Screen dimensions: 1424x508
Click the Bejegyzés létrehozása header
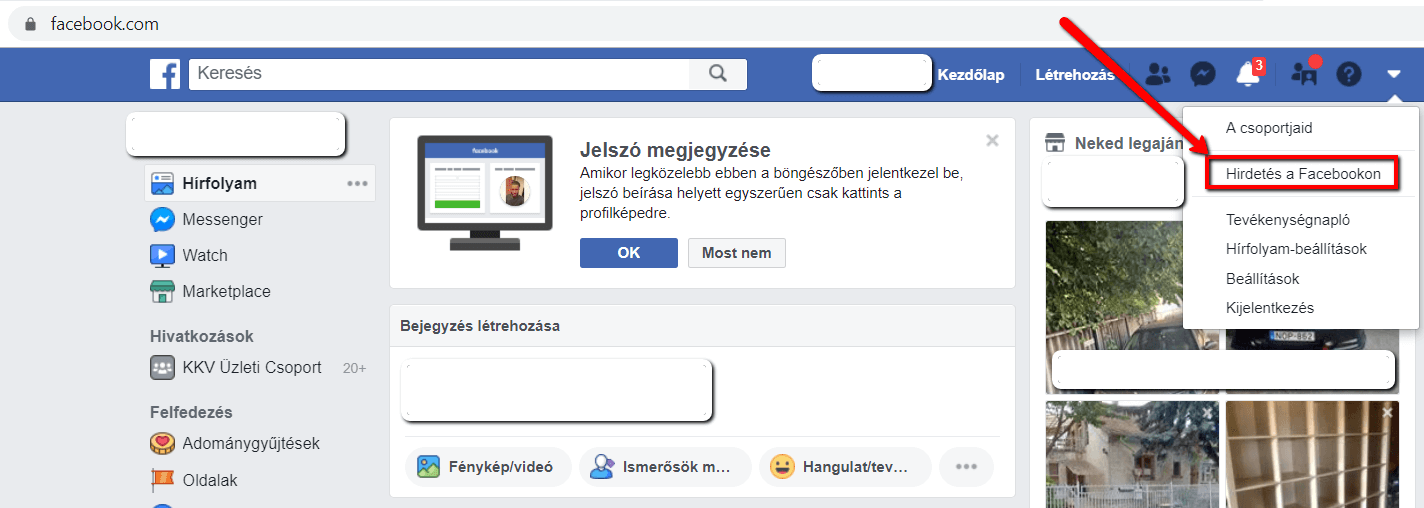tap(480, 326)
